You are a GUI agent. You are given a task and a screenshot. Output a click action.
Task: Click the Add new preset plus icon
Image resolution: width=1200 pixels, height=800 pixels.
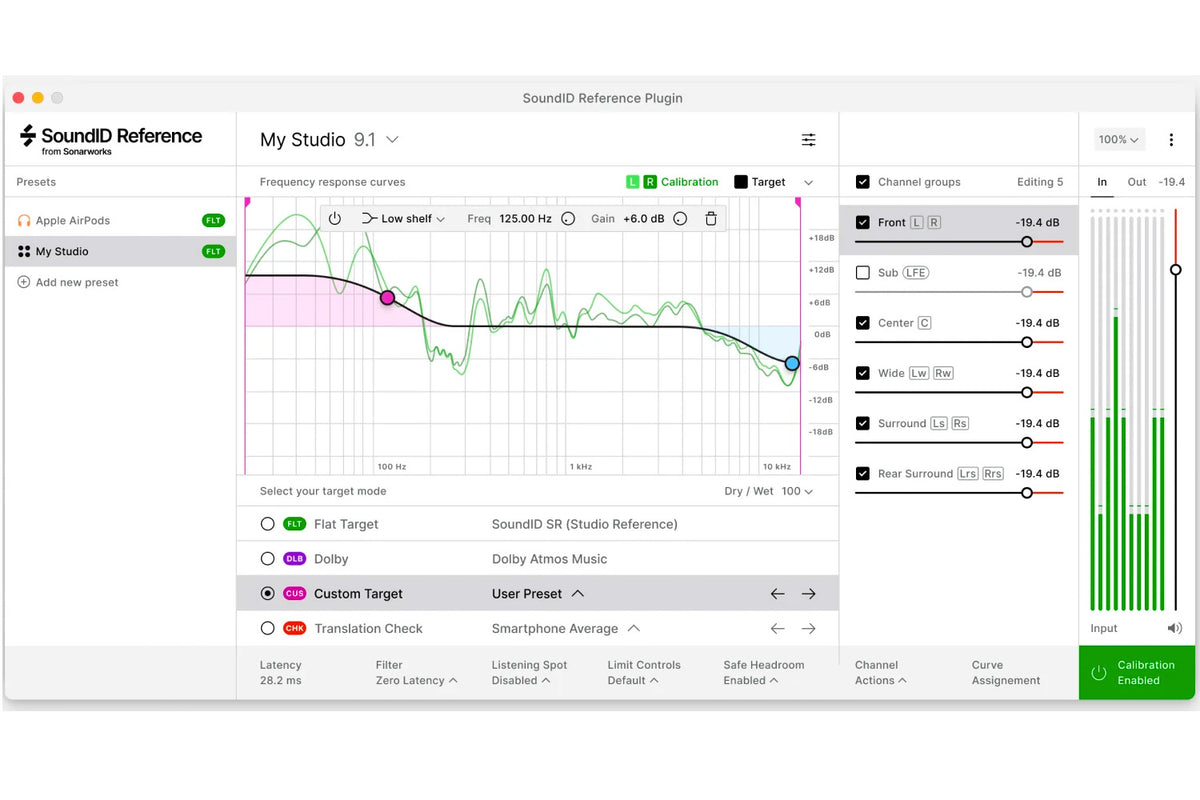click(x=24, y=282)
